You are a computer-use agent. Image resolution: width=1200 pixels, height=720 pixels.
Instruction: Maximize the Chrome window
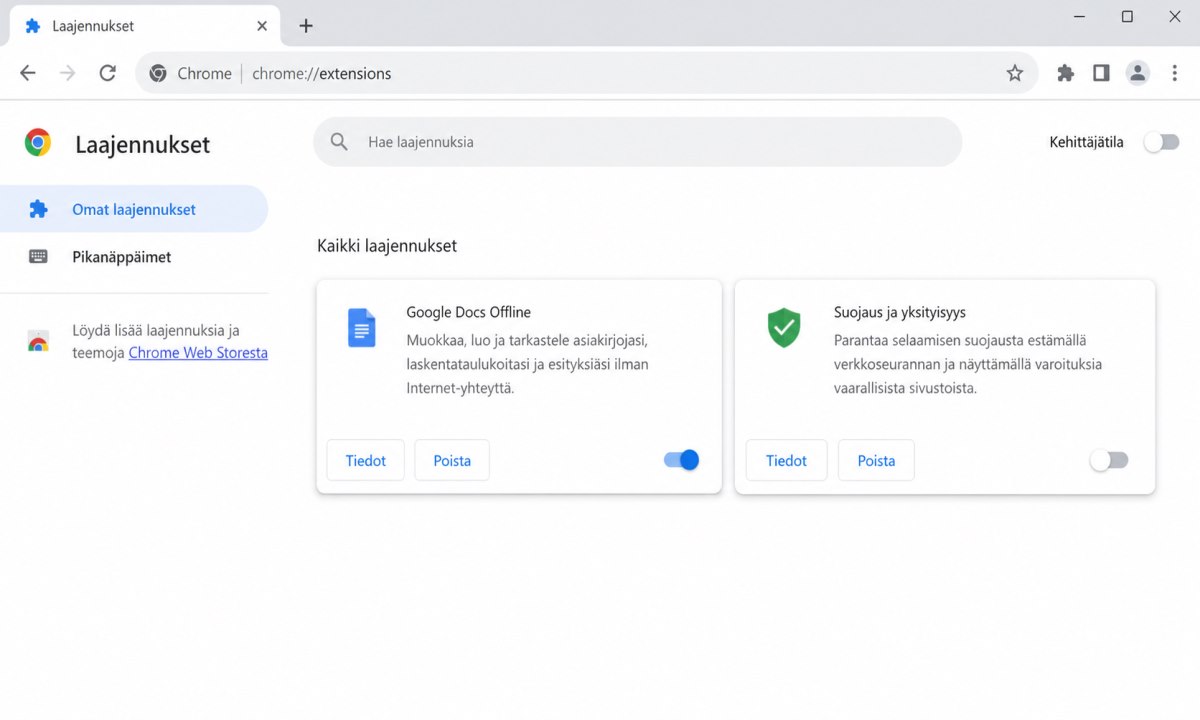(x=1127, y=17)
